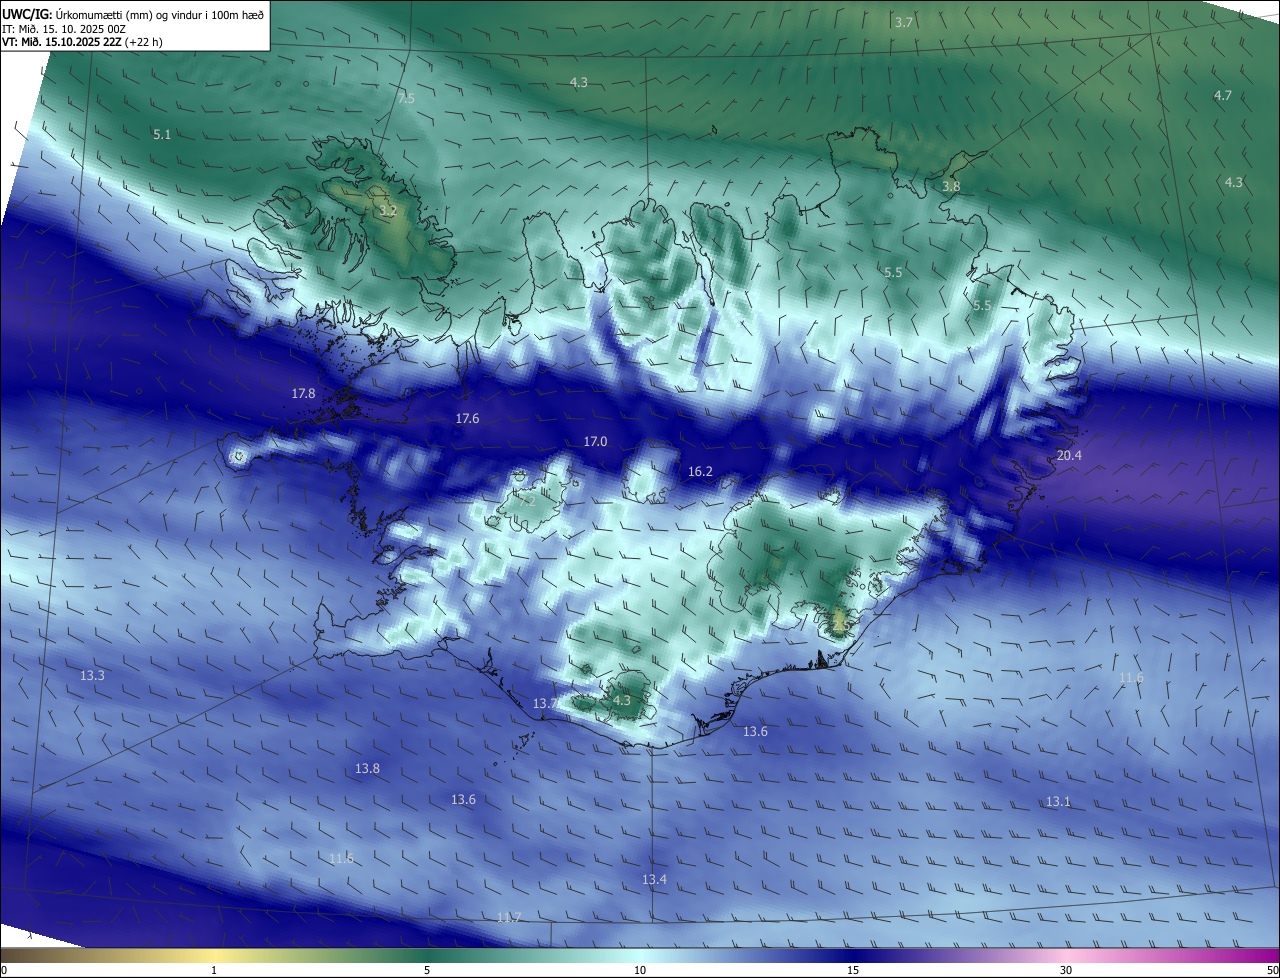Click the 13.7 value on the south coast
Viewport: 1280px width, 978px height.
click(545, 704)
